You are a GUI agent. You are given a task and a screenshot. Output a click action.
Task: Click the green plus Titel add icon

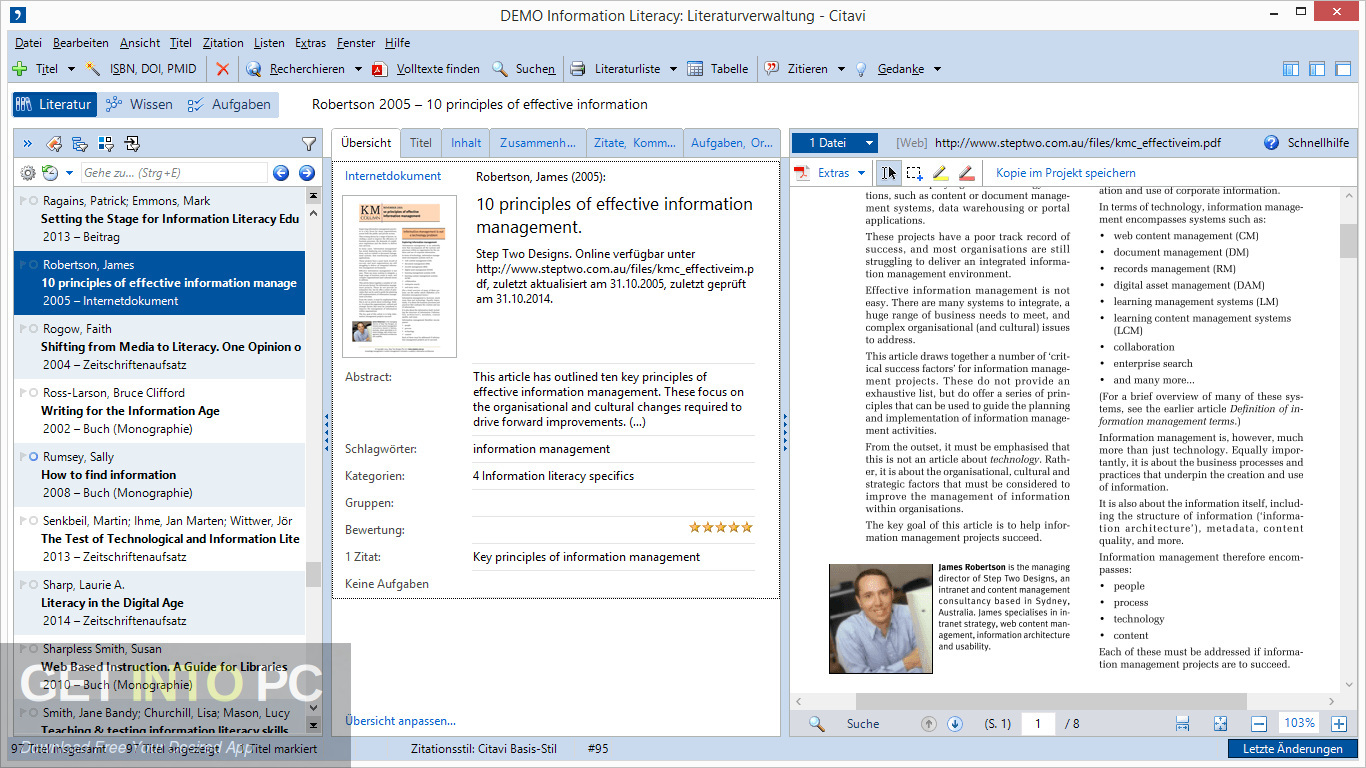[19, 69]
